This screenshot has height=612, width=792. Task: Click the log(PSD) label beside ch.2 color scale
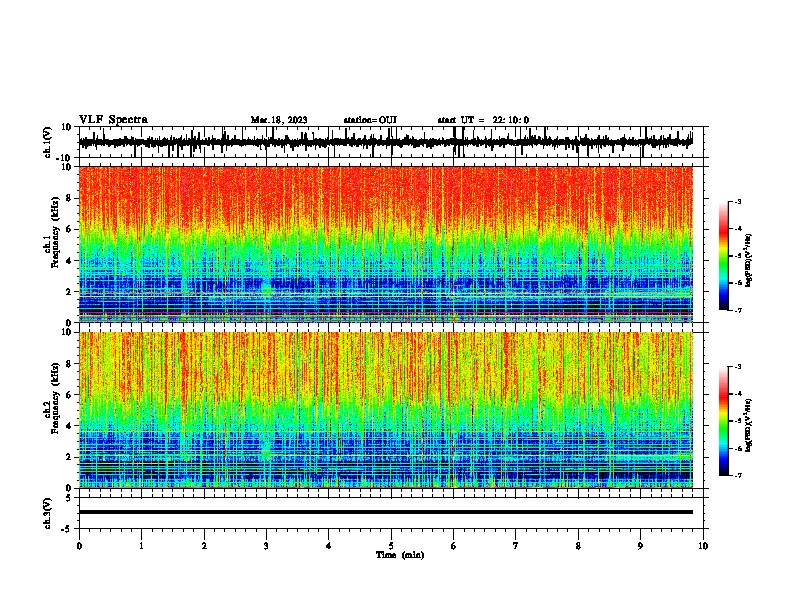749,425
